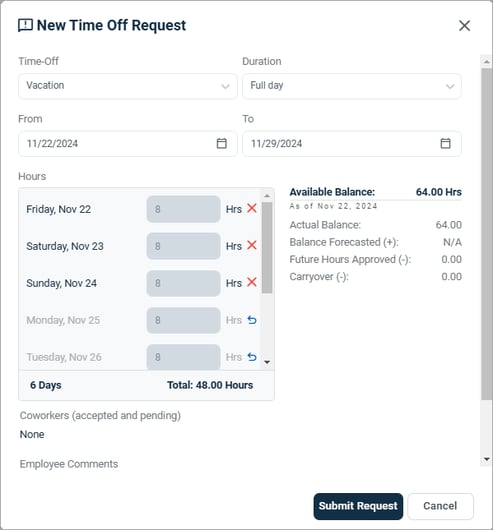Screen dimensions: 493x530
Task: Restore Tuesday, Nov 26 with undo arrow
Action: point(252,357)
